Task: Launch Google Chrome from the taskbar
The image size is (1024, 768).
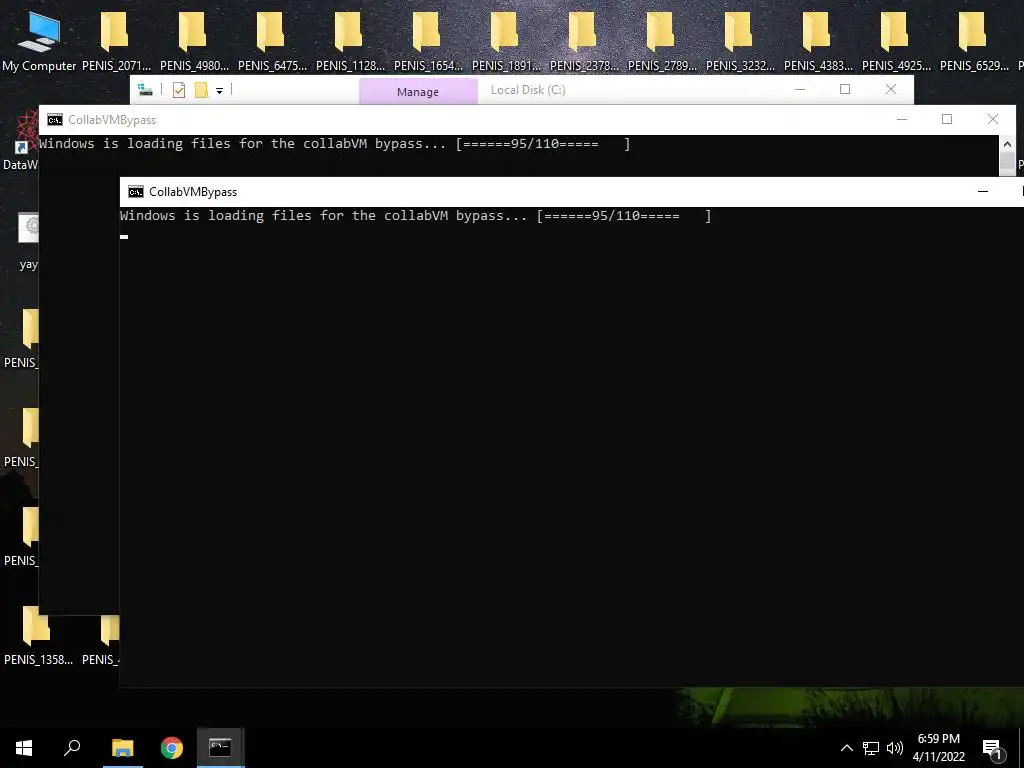Action: 172,748
